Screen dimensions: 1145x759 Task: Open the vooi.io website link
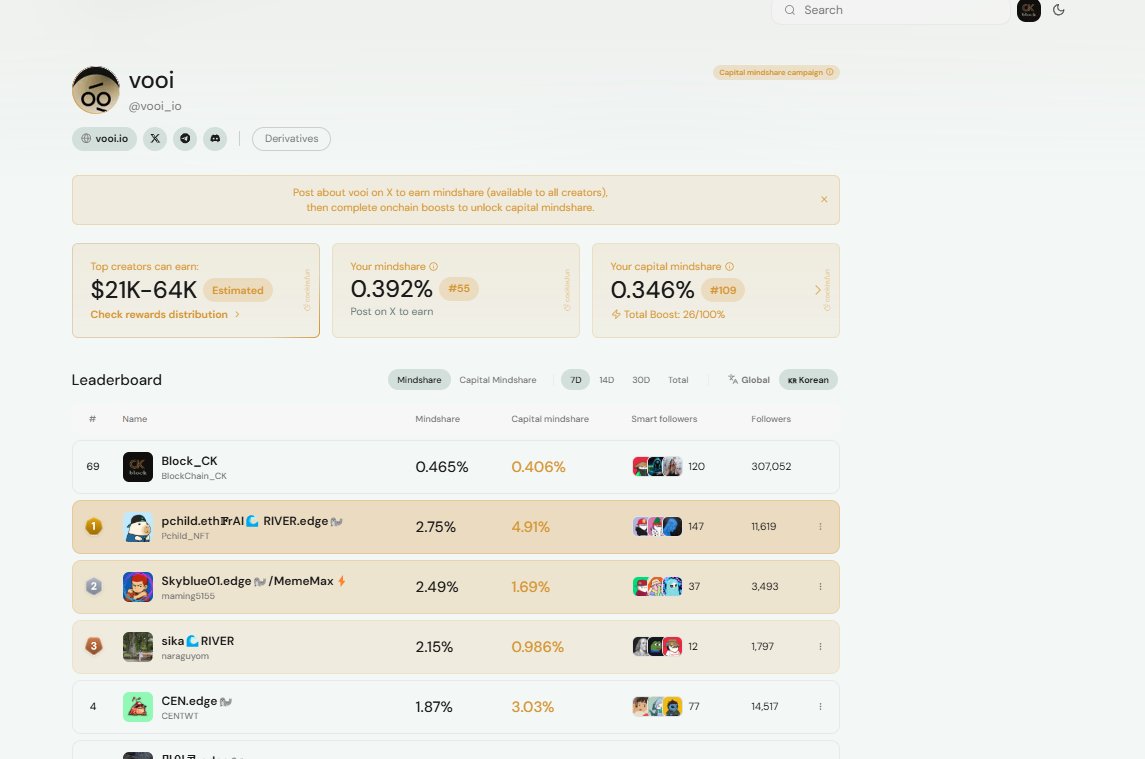[104, 139]
